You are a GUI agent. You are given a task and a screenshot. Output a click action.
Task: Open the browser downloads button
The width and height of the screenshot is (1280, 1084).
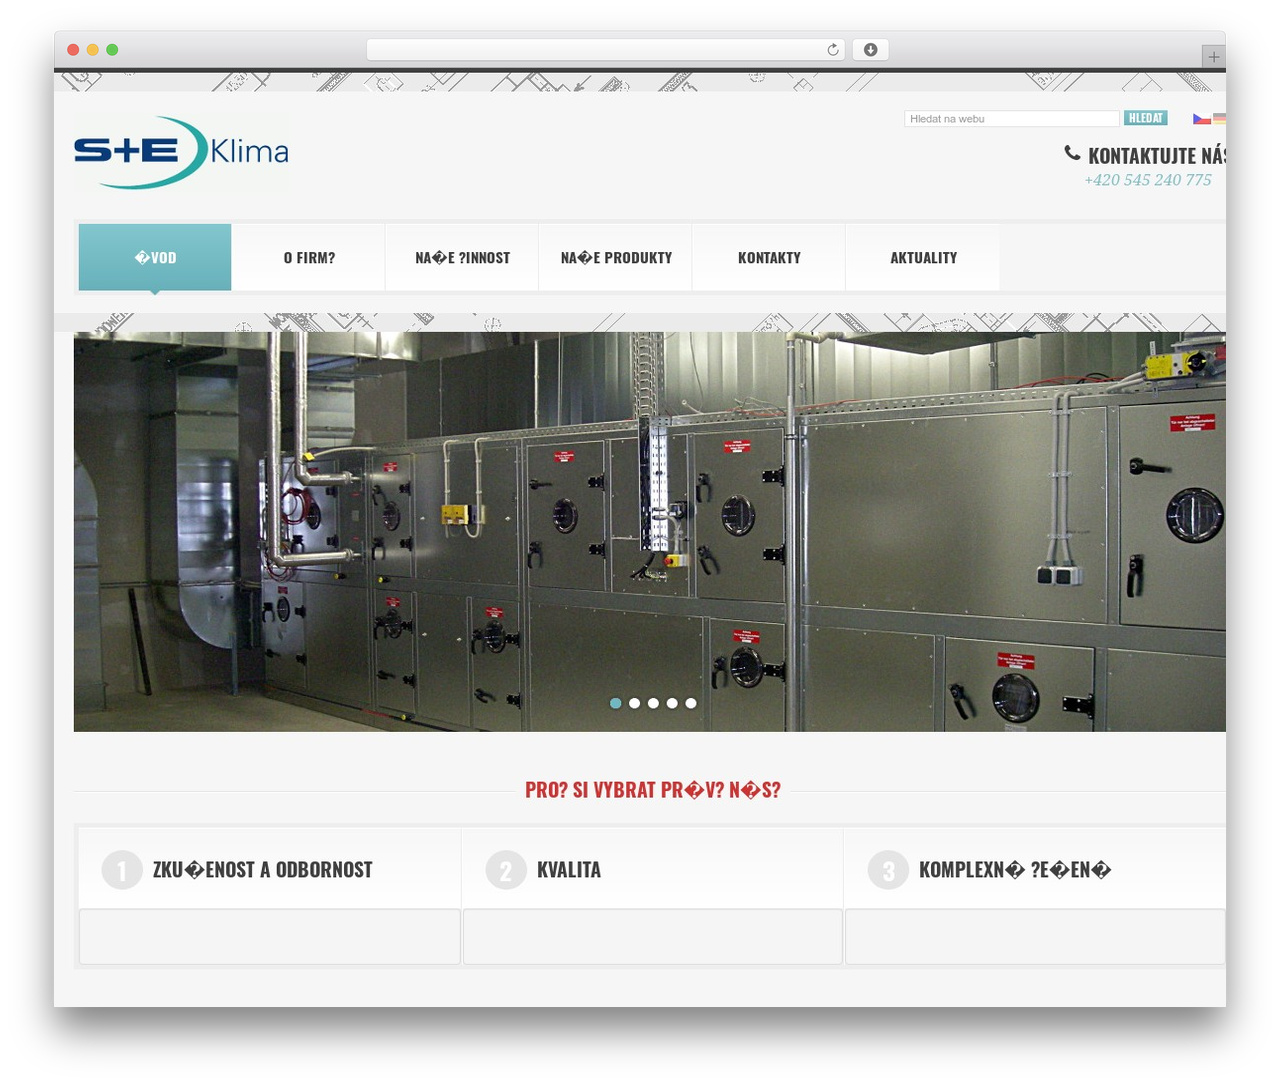(x=871, y=50)
